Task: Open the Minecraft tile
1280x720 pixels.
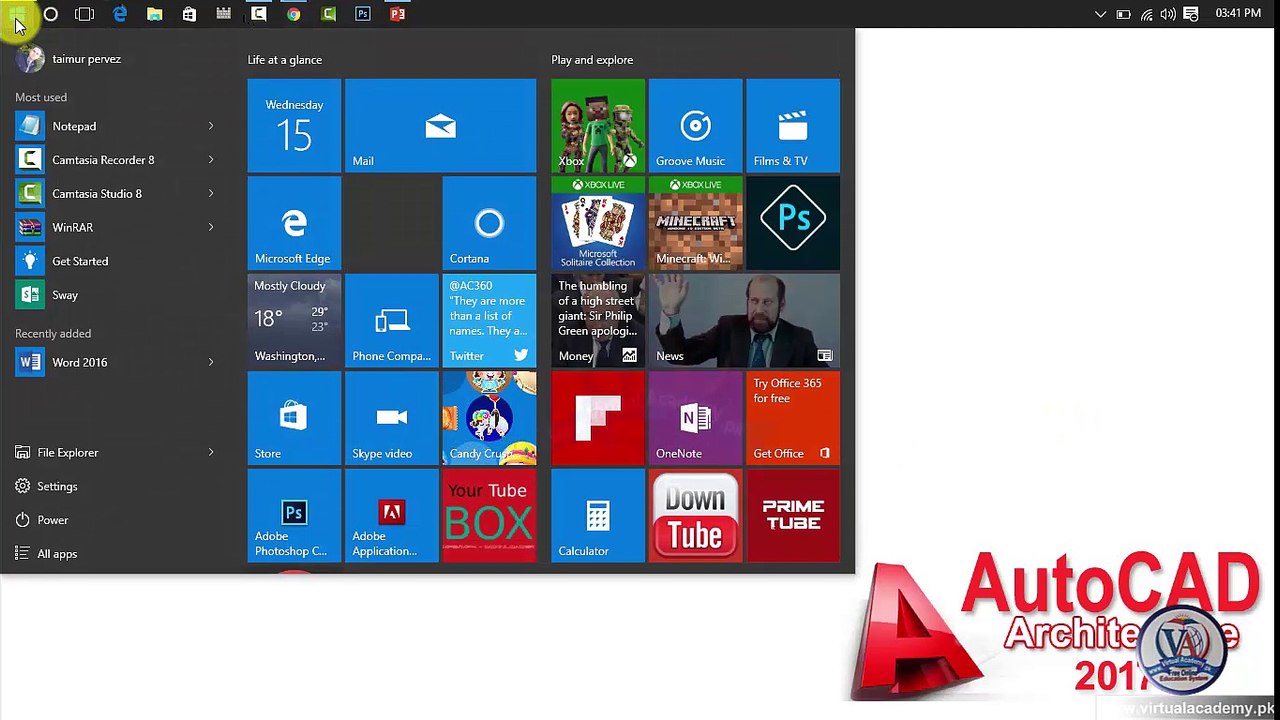Action: [695, 224]
